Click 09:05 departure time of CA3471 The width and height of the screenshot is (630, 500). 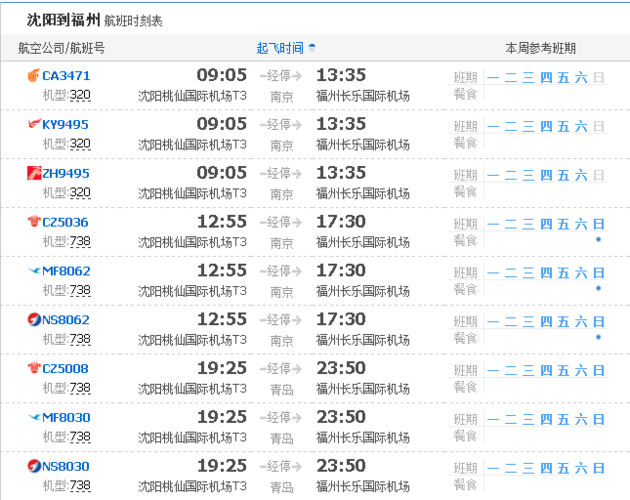coord(221,75)
